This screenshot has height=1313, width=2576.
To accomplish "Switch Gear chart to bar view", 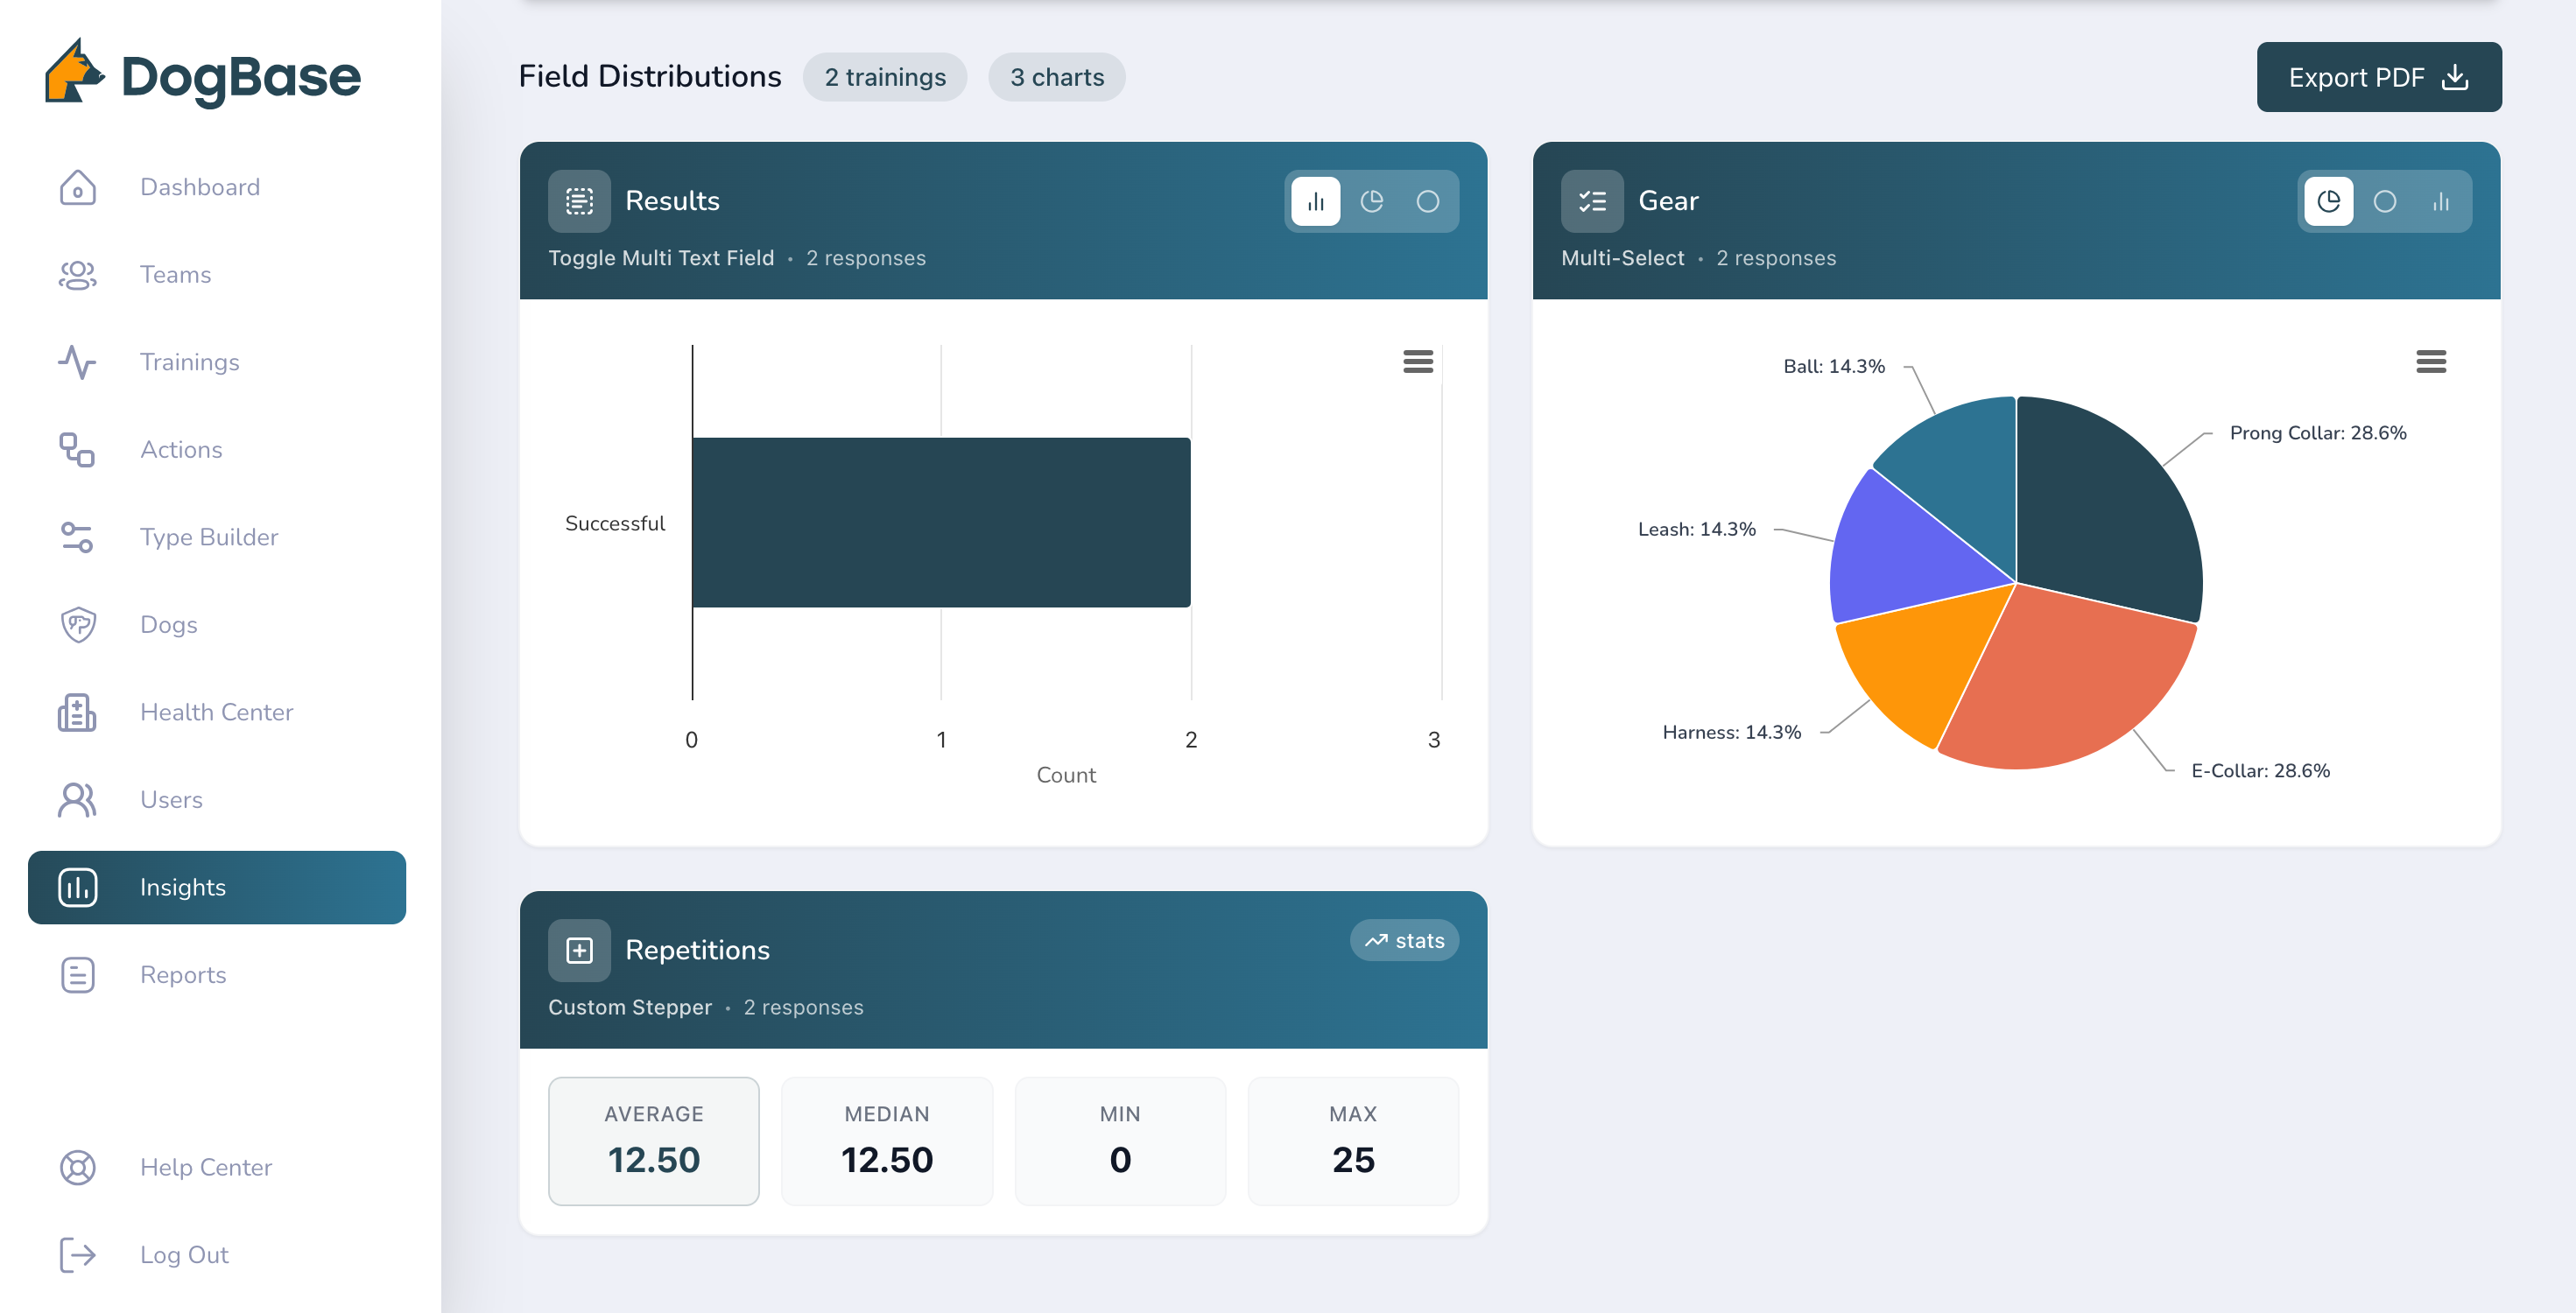I will click(x=2440, y=201).
